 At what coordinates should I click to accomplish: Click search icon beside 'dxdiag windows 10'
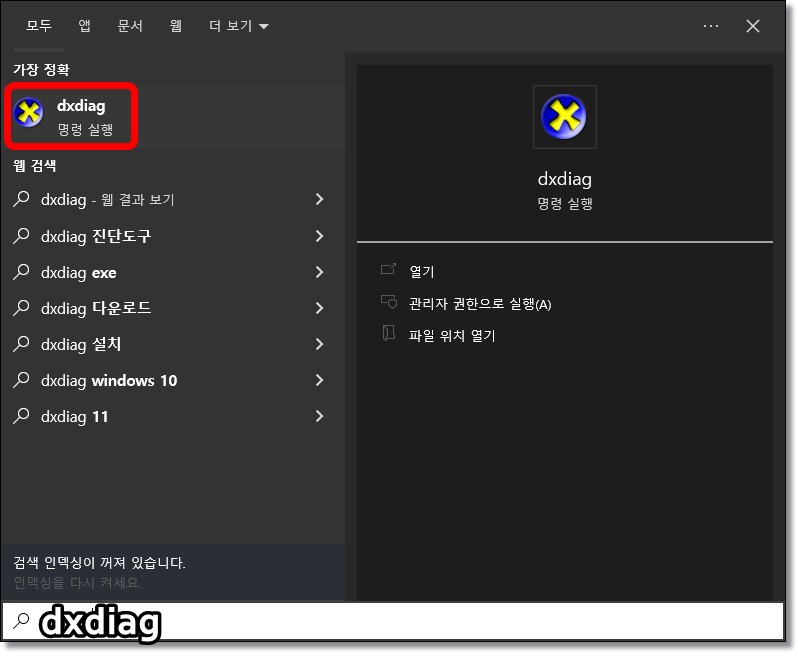click(x=21, y=380)
